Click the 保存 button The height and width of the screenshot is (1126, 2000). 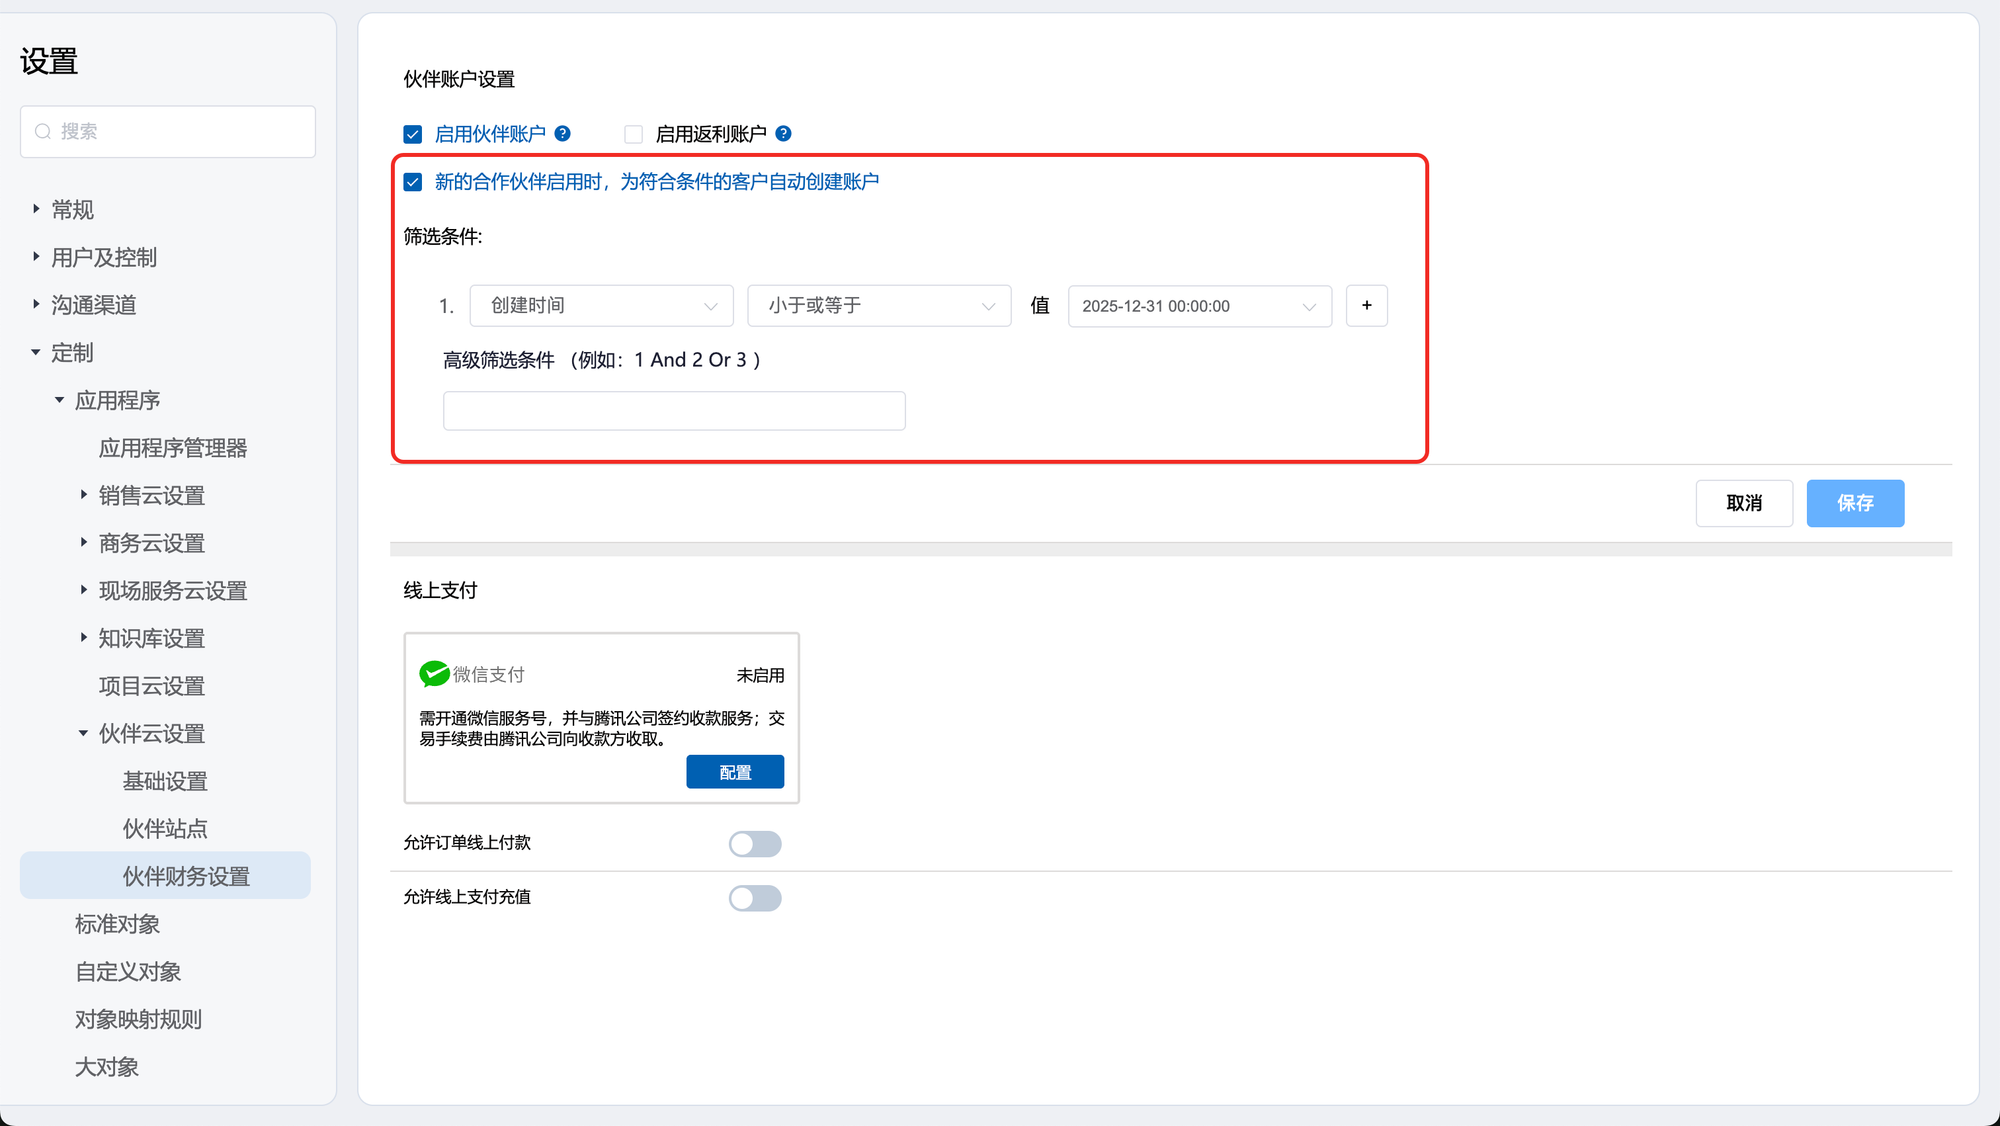(1854, 503)
